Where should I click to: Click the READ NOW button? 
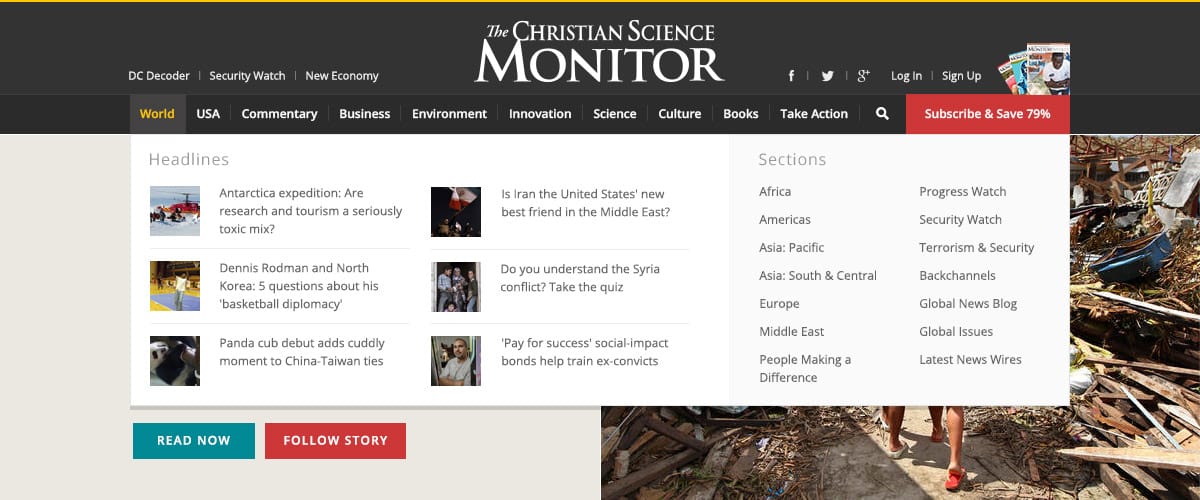coord(194,441)
